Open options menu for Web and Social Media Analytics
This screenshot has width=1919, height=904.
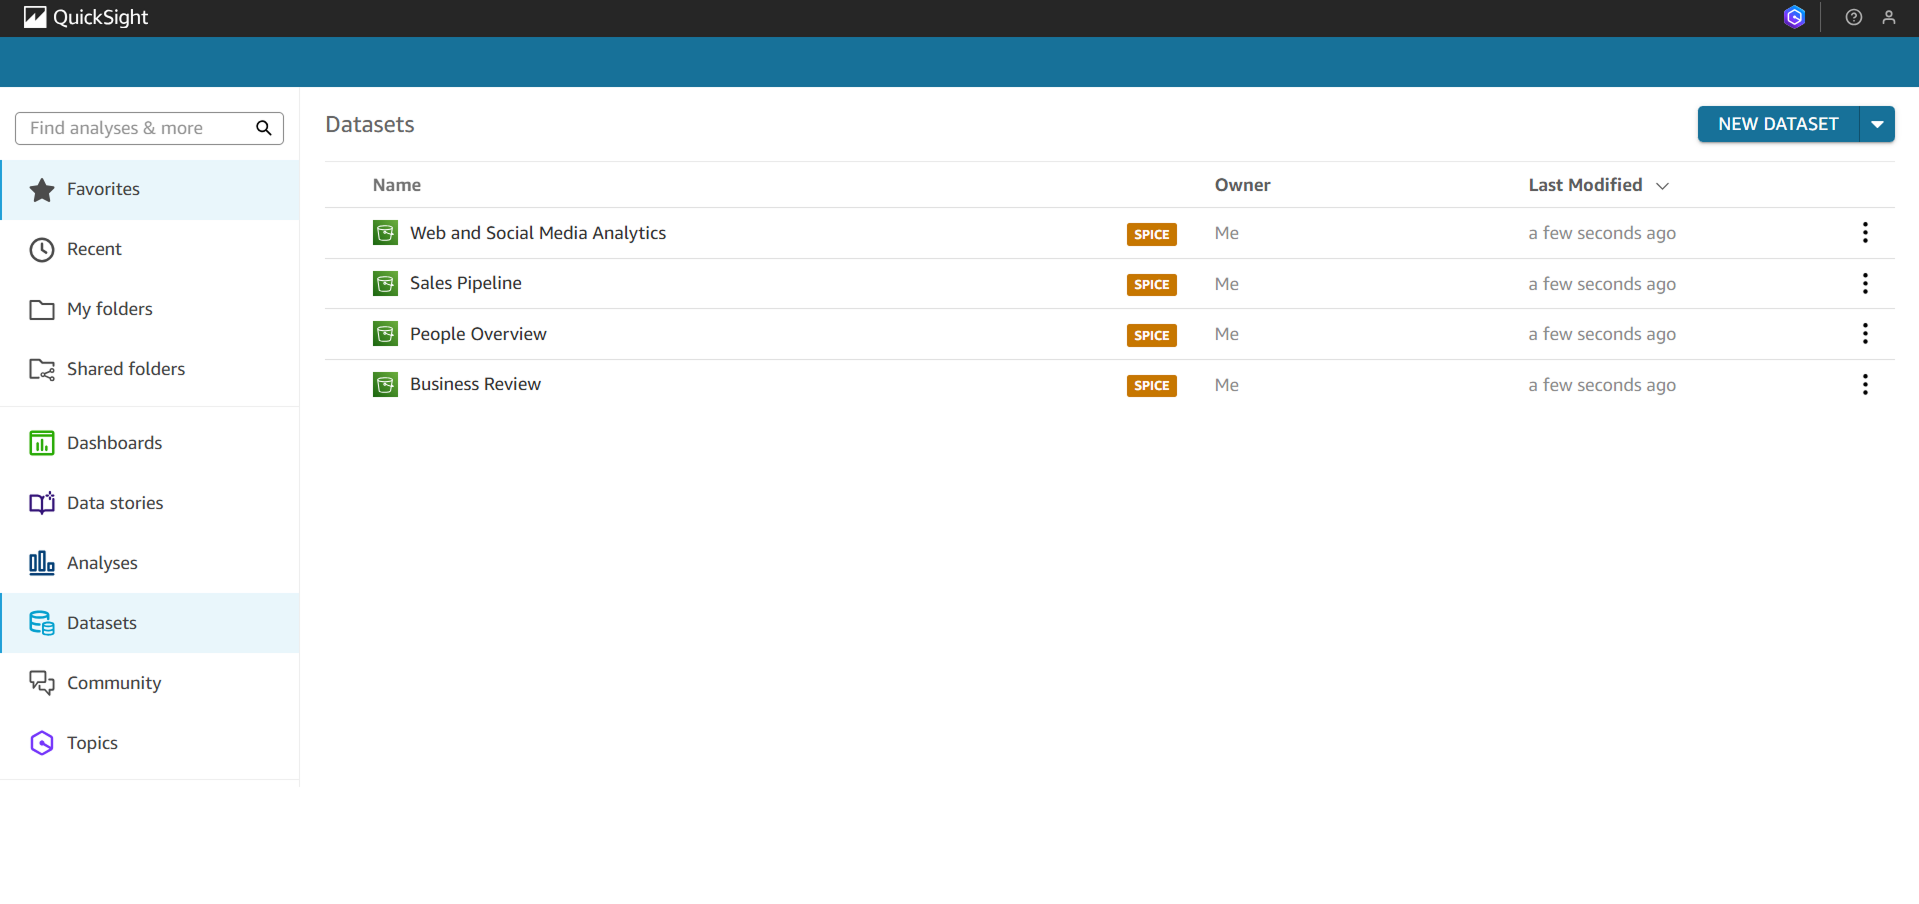coord(1865,233)
